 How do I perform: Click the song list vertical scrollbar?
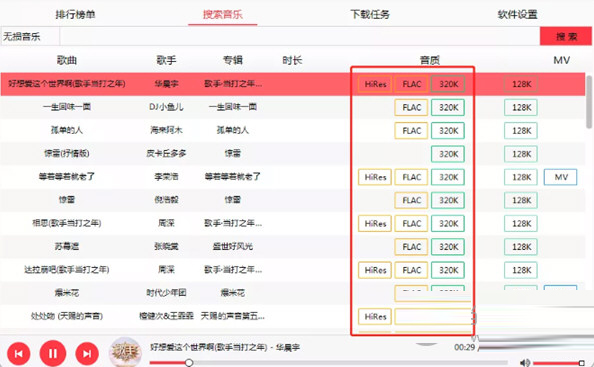[x=589, y=102]
